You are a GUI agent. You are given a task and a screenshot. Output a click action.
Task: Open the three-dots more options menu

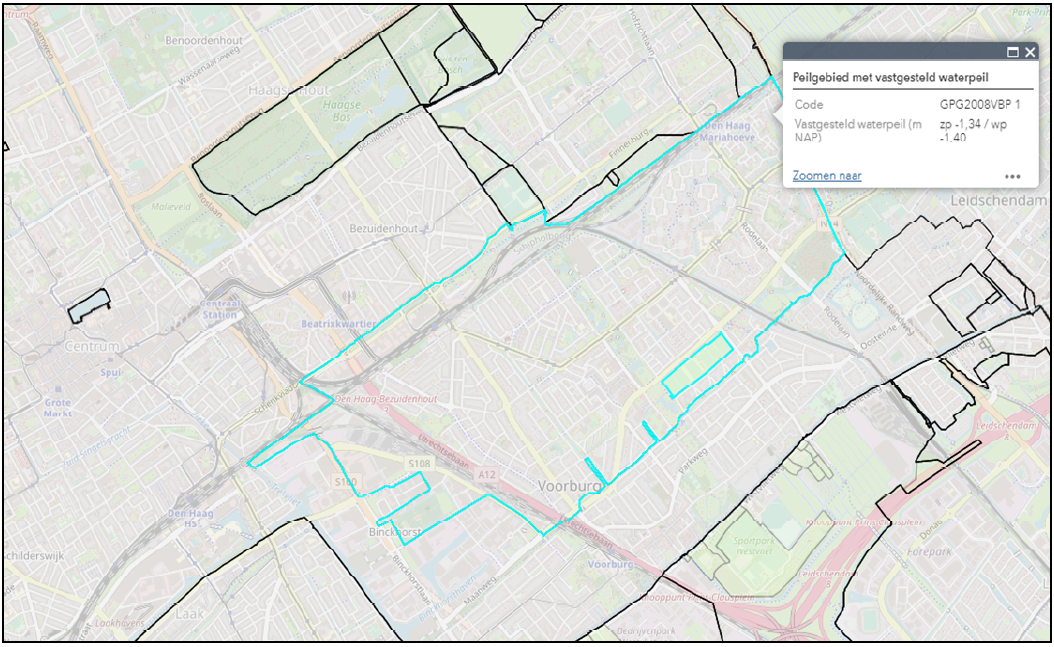click(x=1013, y=177)
